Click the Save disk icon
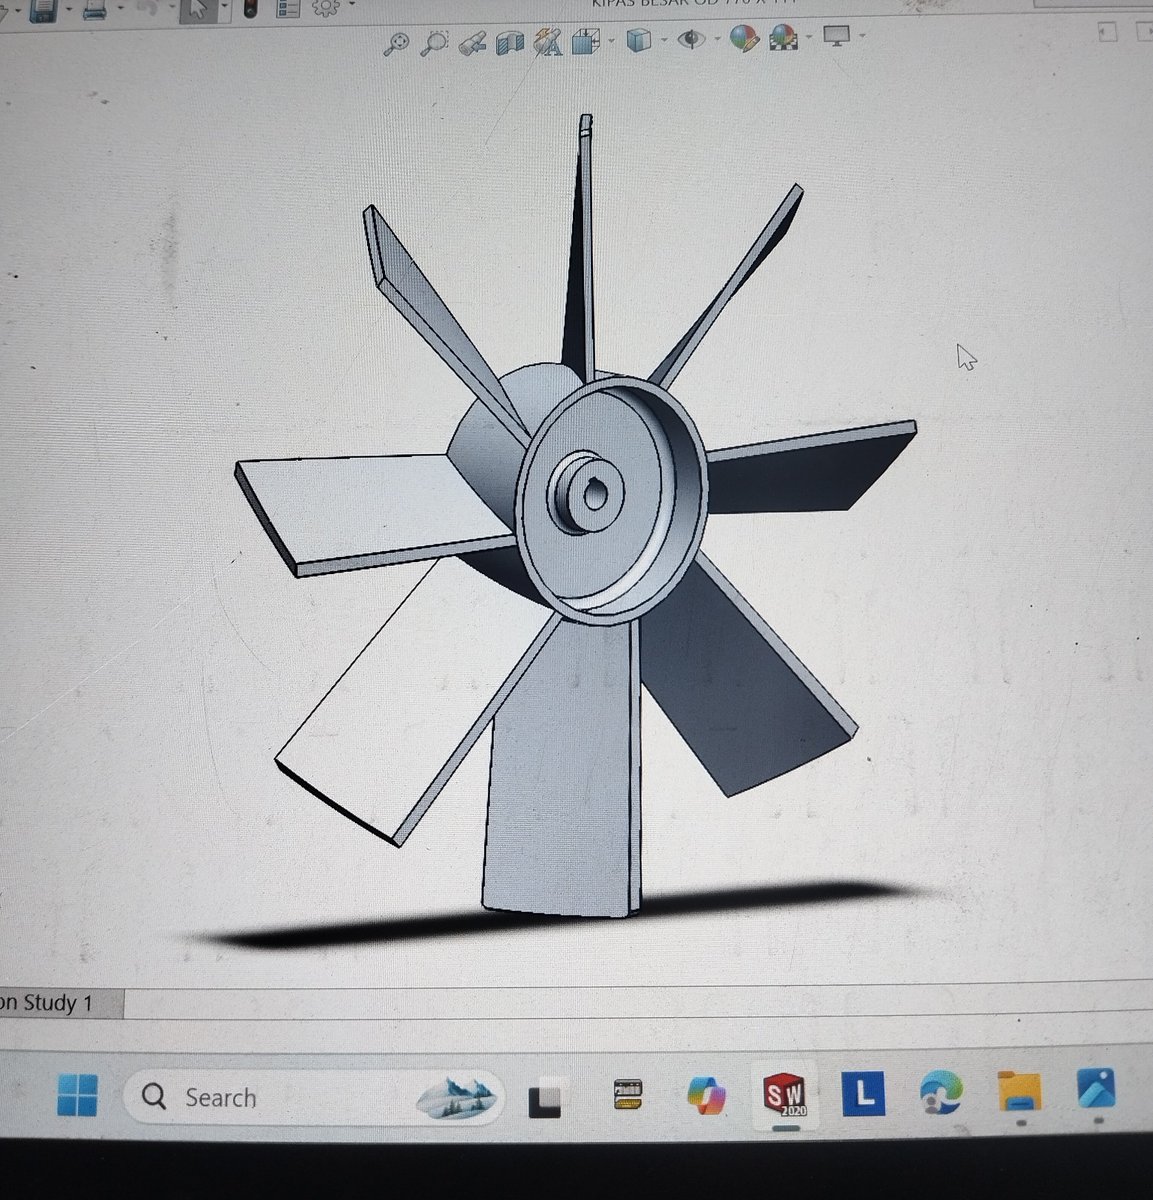Screen dimensions: 1153x1200 pos(42,12)
